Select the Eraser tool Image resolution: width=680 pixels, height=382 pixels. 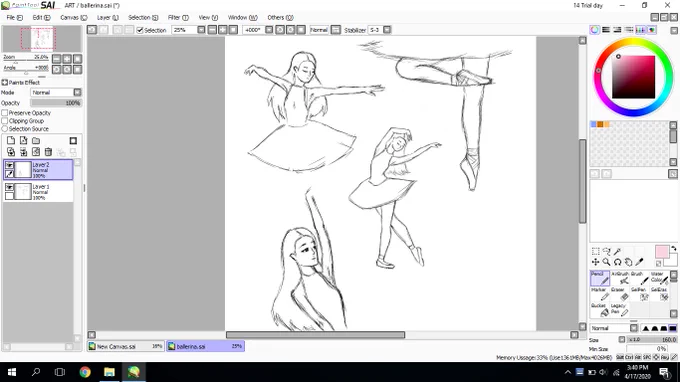(x=620, y=294)
